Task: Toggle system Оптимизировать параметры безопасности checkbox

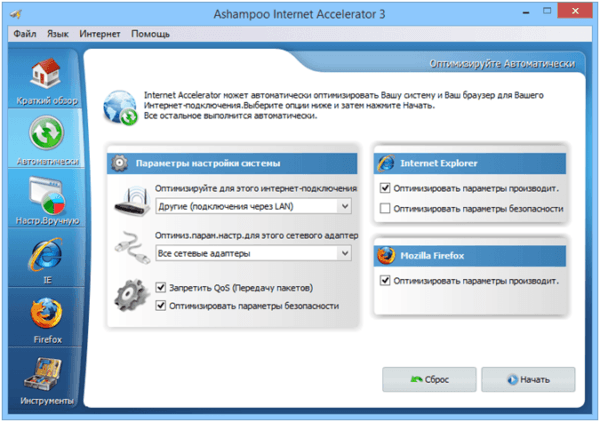Action: pos(161,305)
